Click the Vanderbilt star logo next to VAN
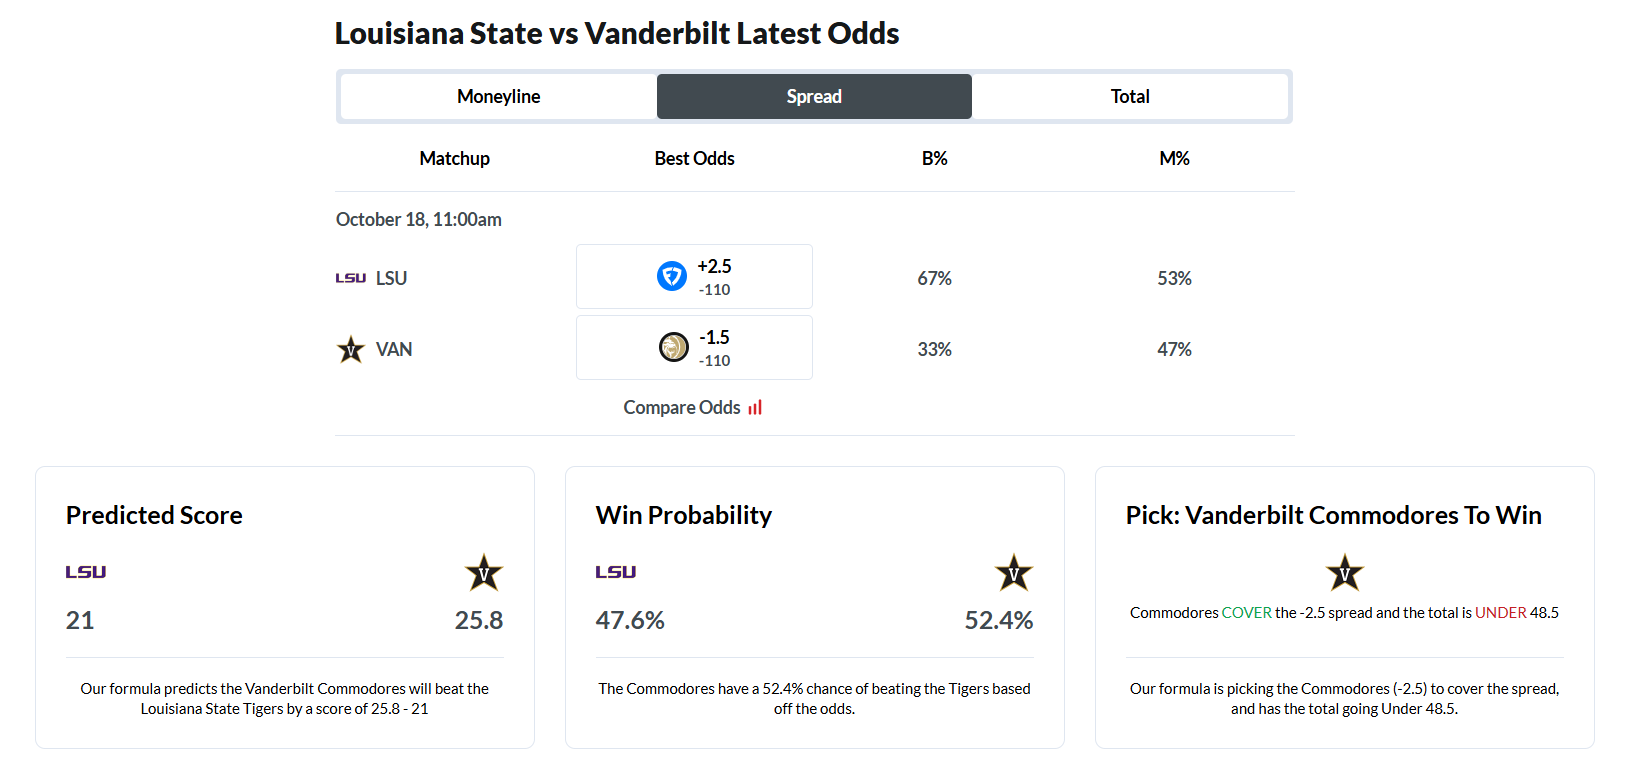Image resolution: width=1630 pixels, height=765 pixels. point(351,349)
